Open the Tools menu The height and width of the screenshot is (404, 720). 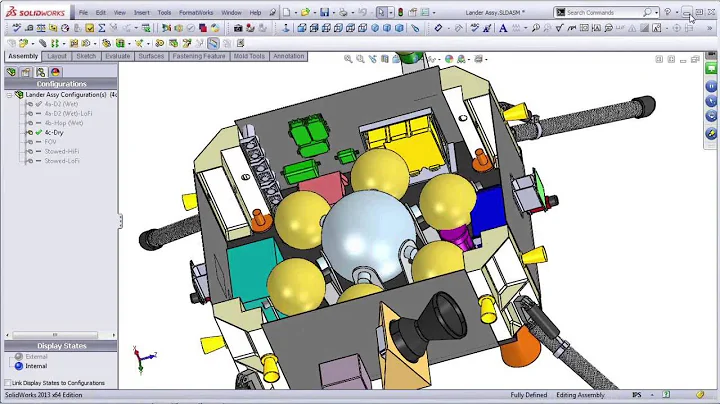point(164,12)
